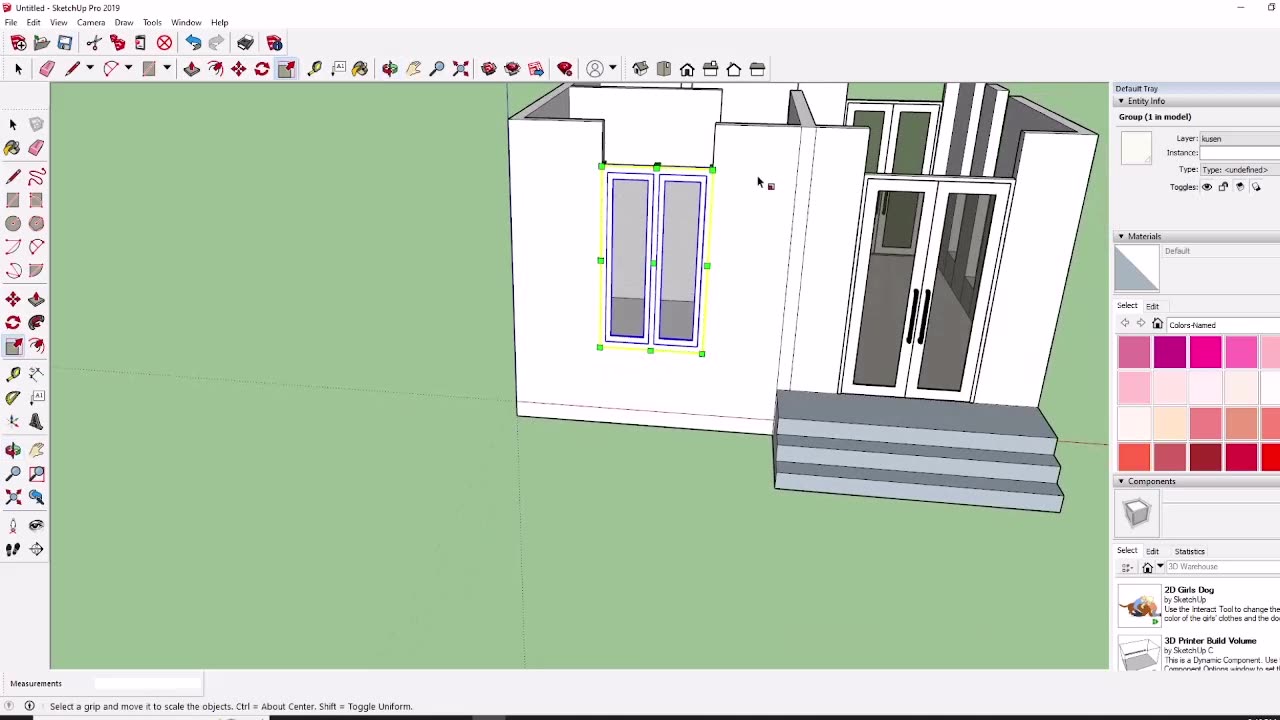
Task: Collapse the Components panel
Action: (1121, 482)
